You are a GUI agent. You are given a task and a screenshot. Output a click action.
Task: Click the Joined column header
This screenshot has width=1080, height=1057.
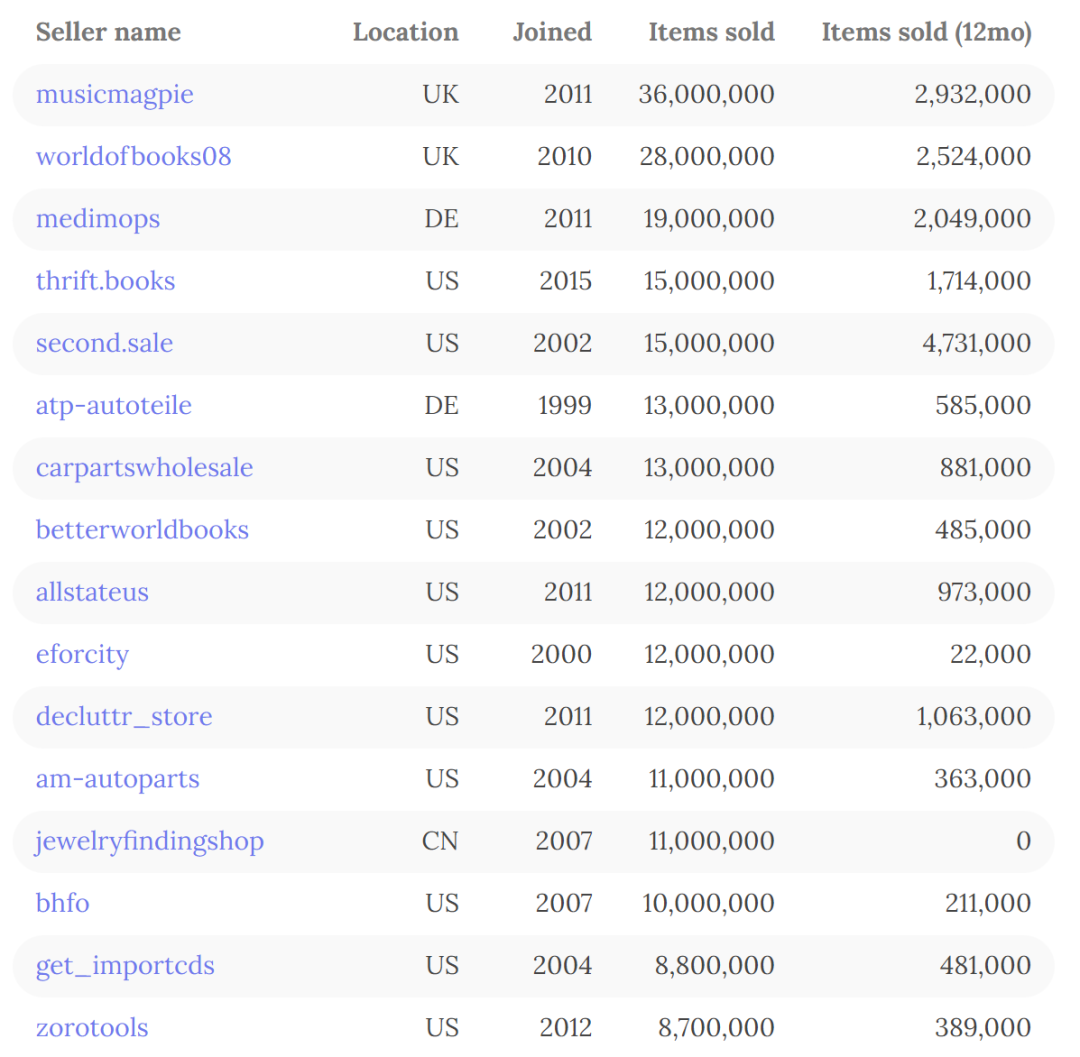click(552, 32)
